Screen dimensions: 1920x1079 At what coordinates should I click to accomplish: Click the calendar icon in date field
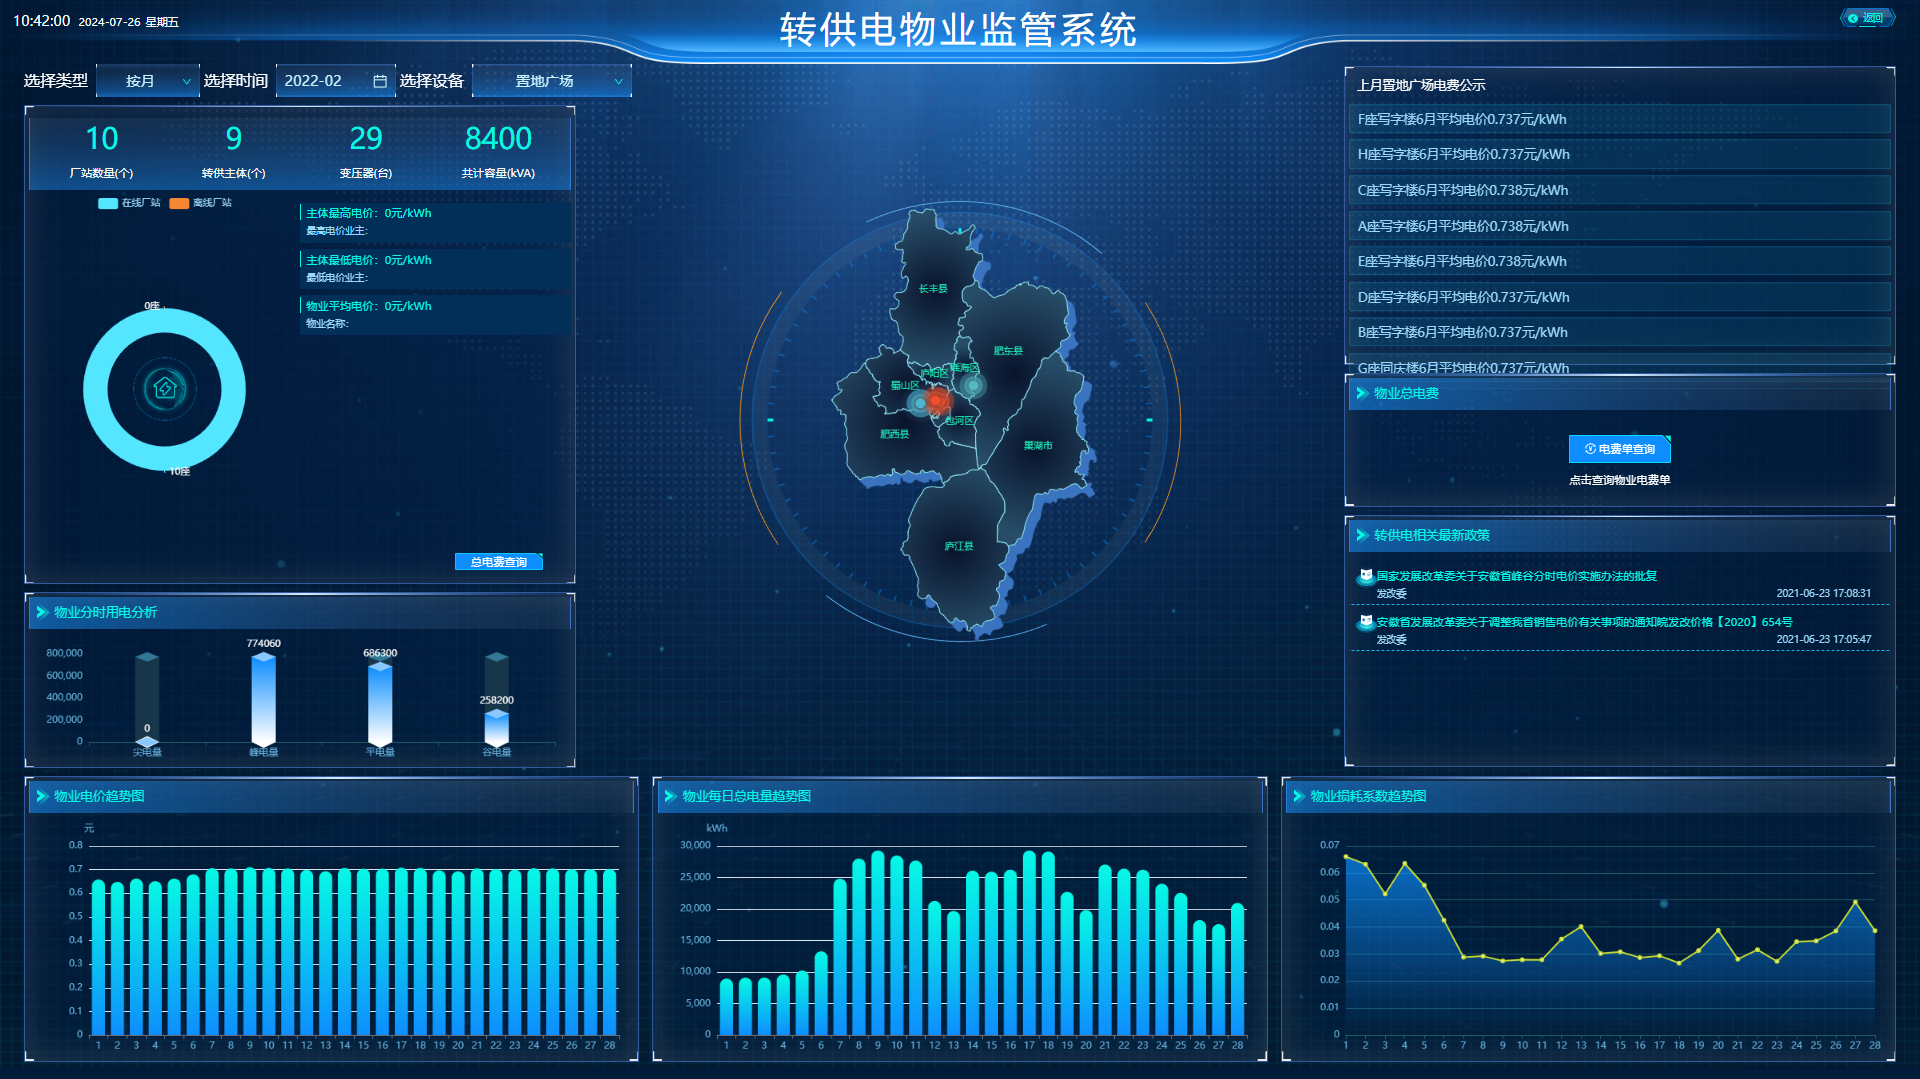pos(380,81)
